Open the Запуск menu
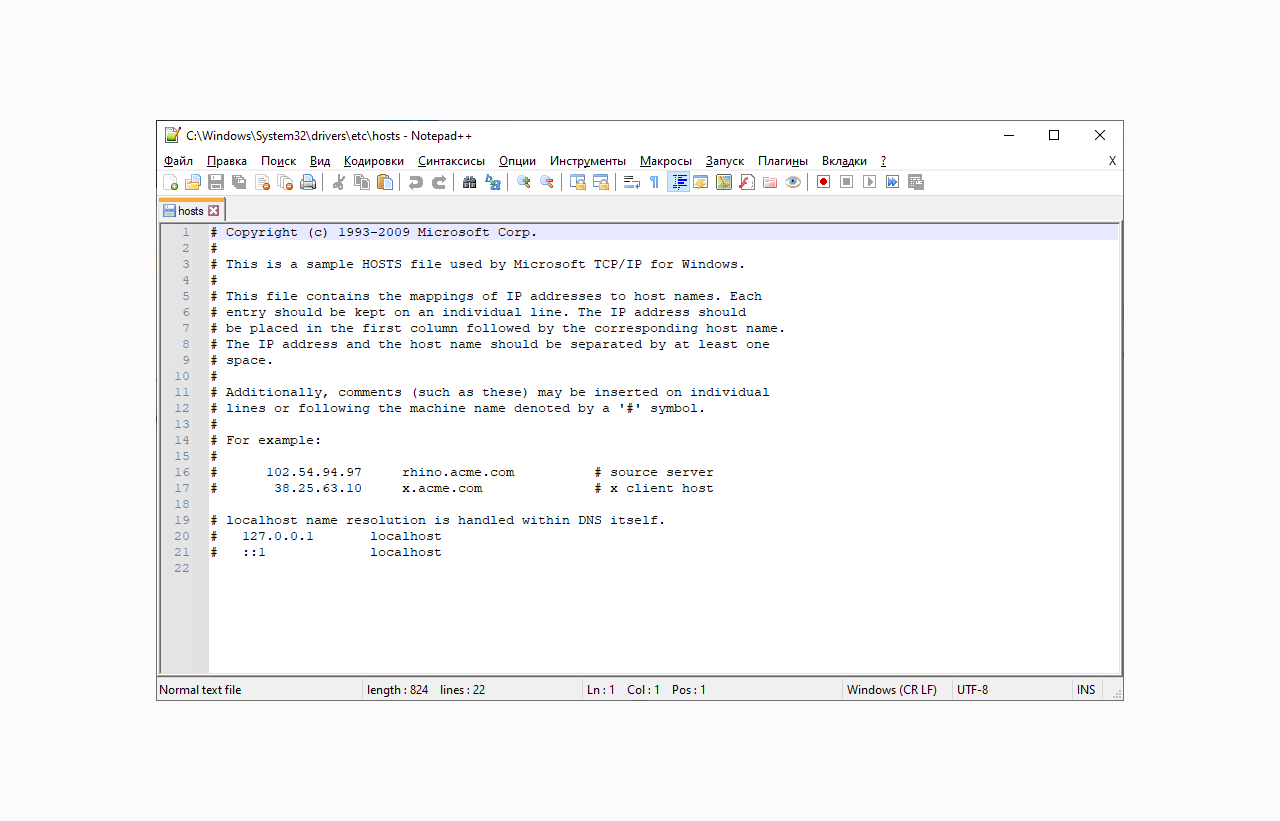 tap(725, 161)
